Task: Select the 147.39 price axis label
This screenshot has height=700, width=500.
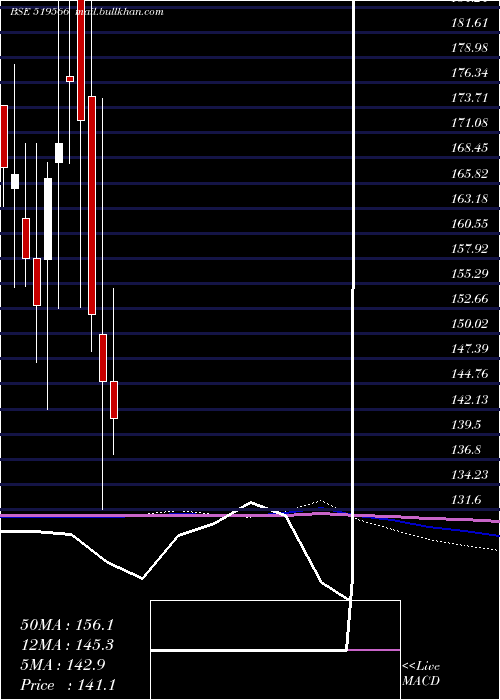Action: (x=470, y=349)
